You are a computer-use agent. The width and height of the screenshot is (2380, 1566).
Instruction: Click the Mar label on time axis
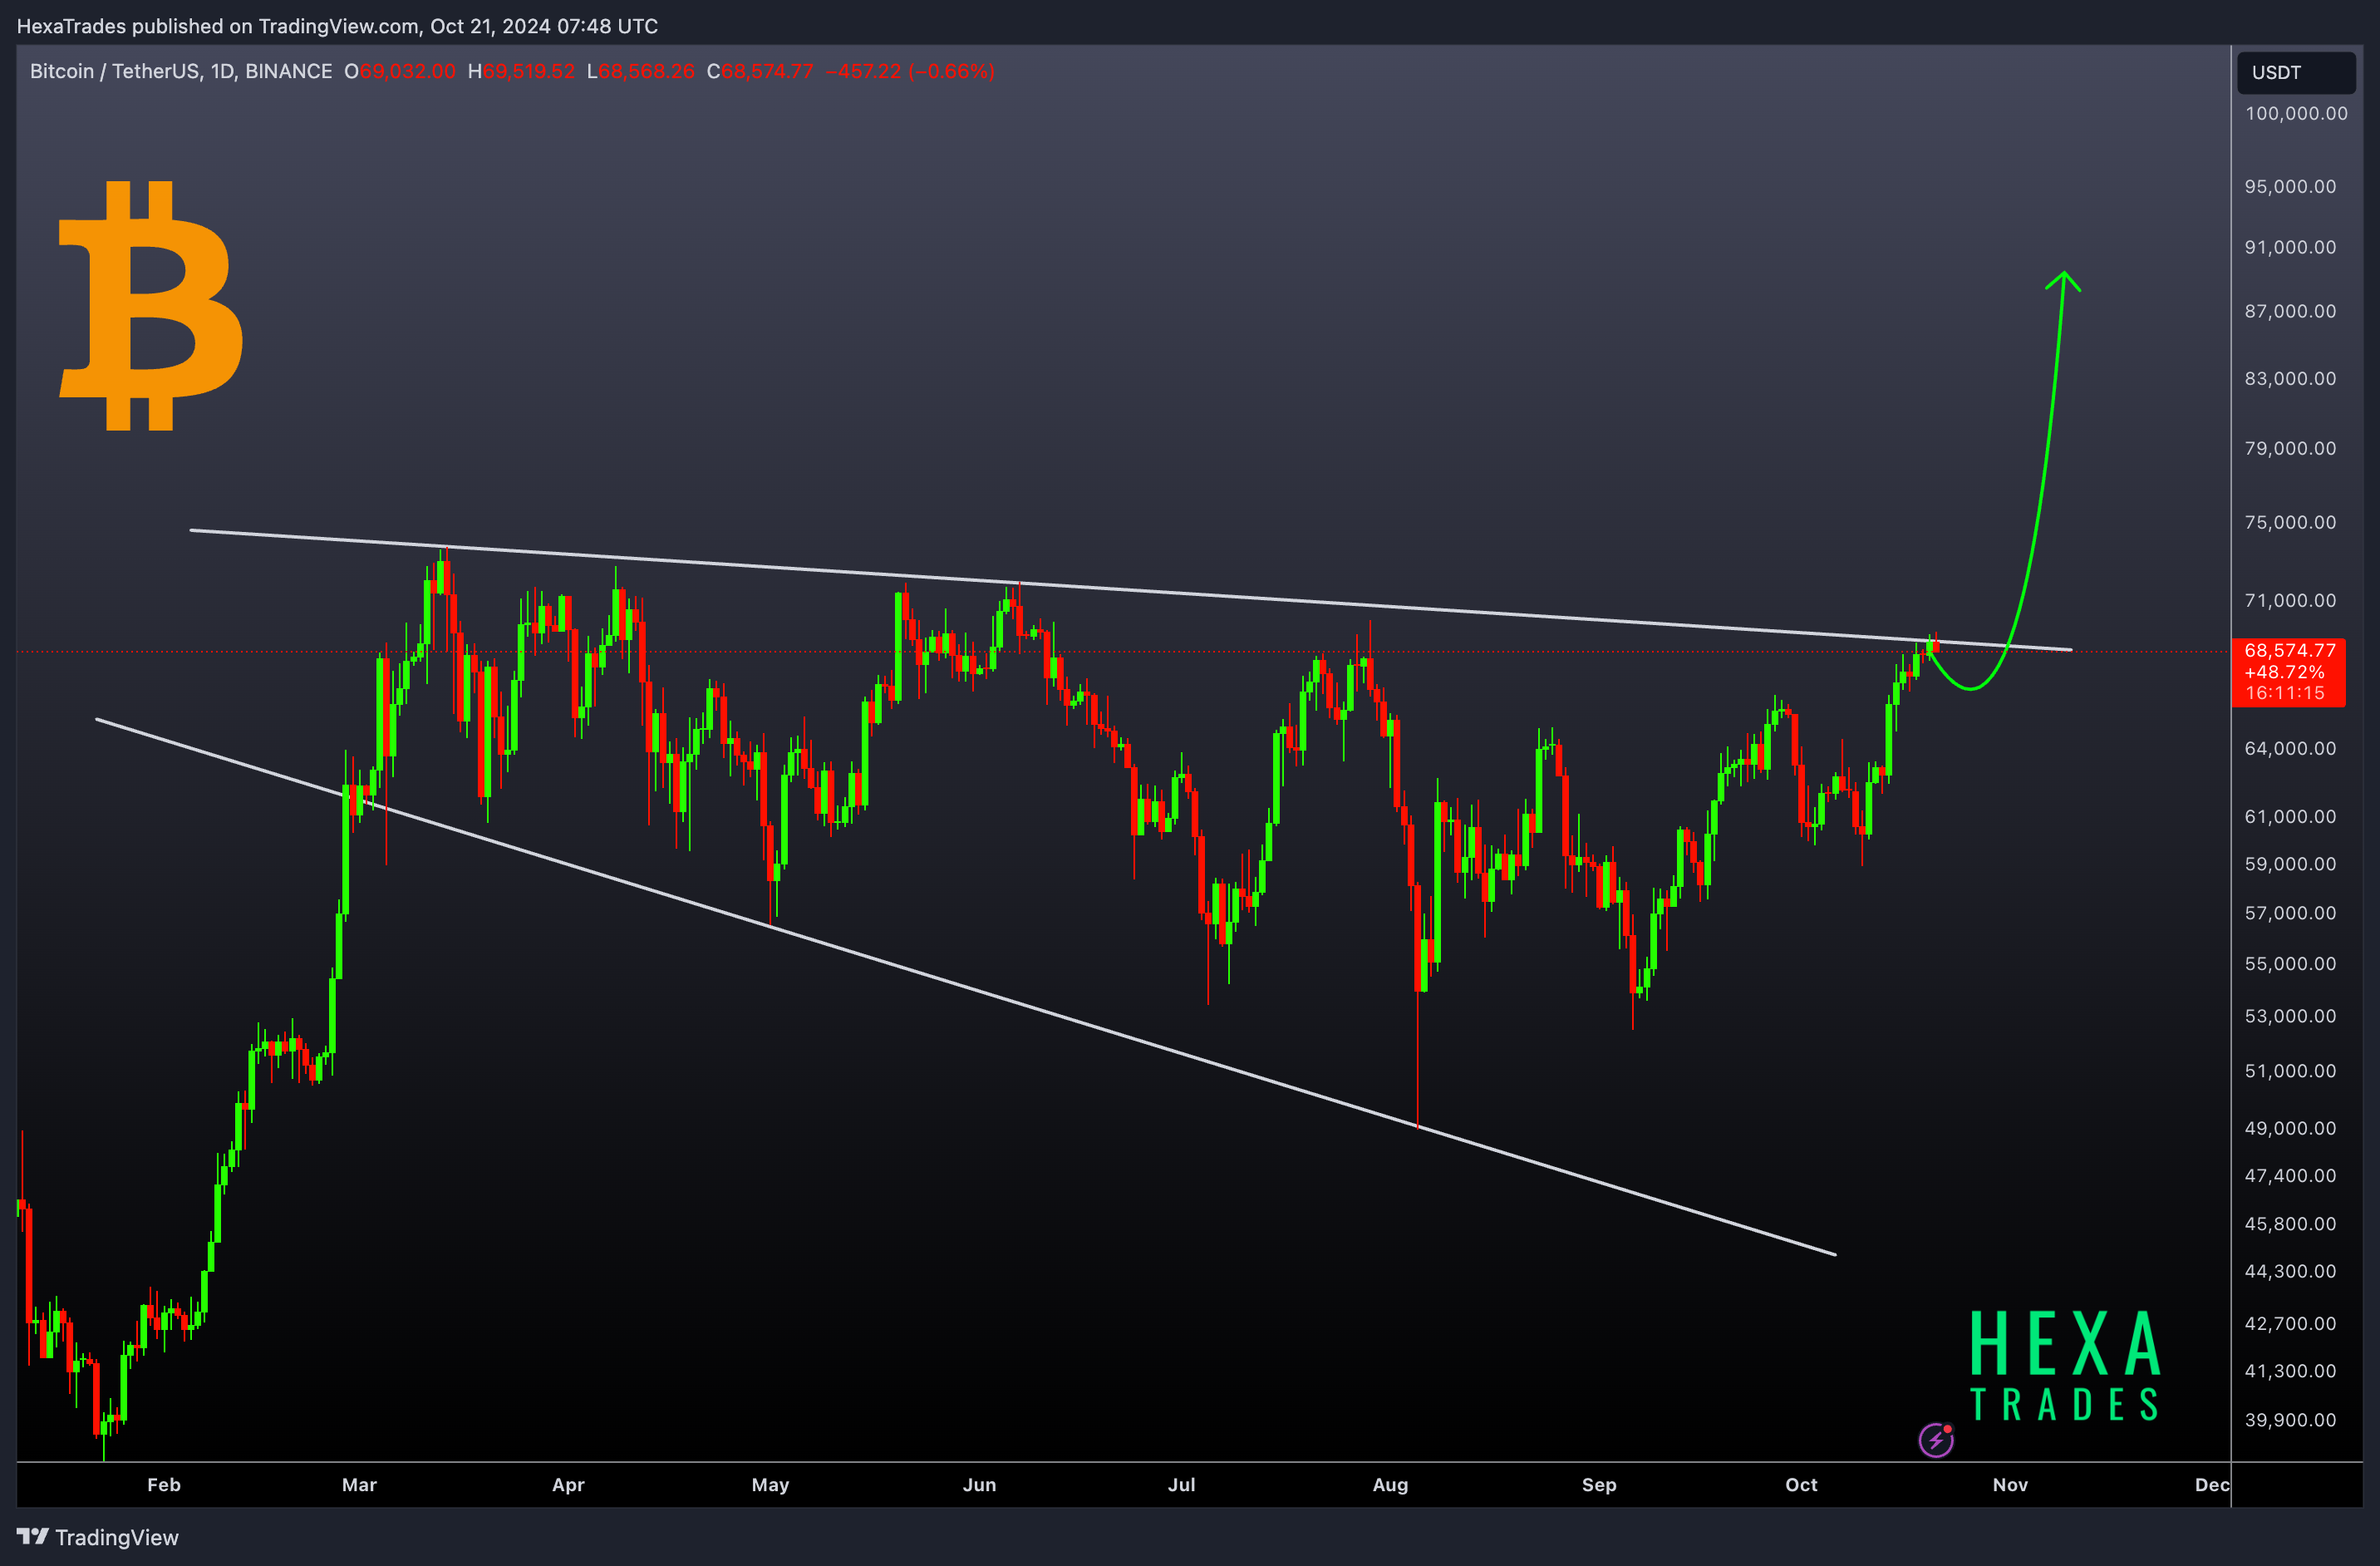359,1484
